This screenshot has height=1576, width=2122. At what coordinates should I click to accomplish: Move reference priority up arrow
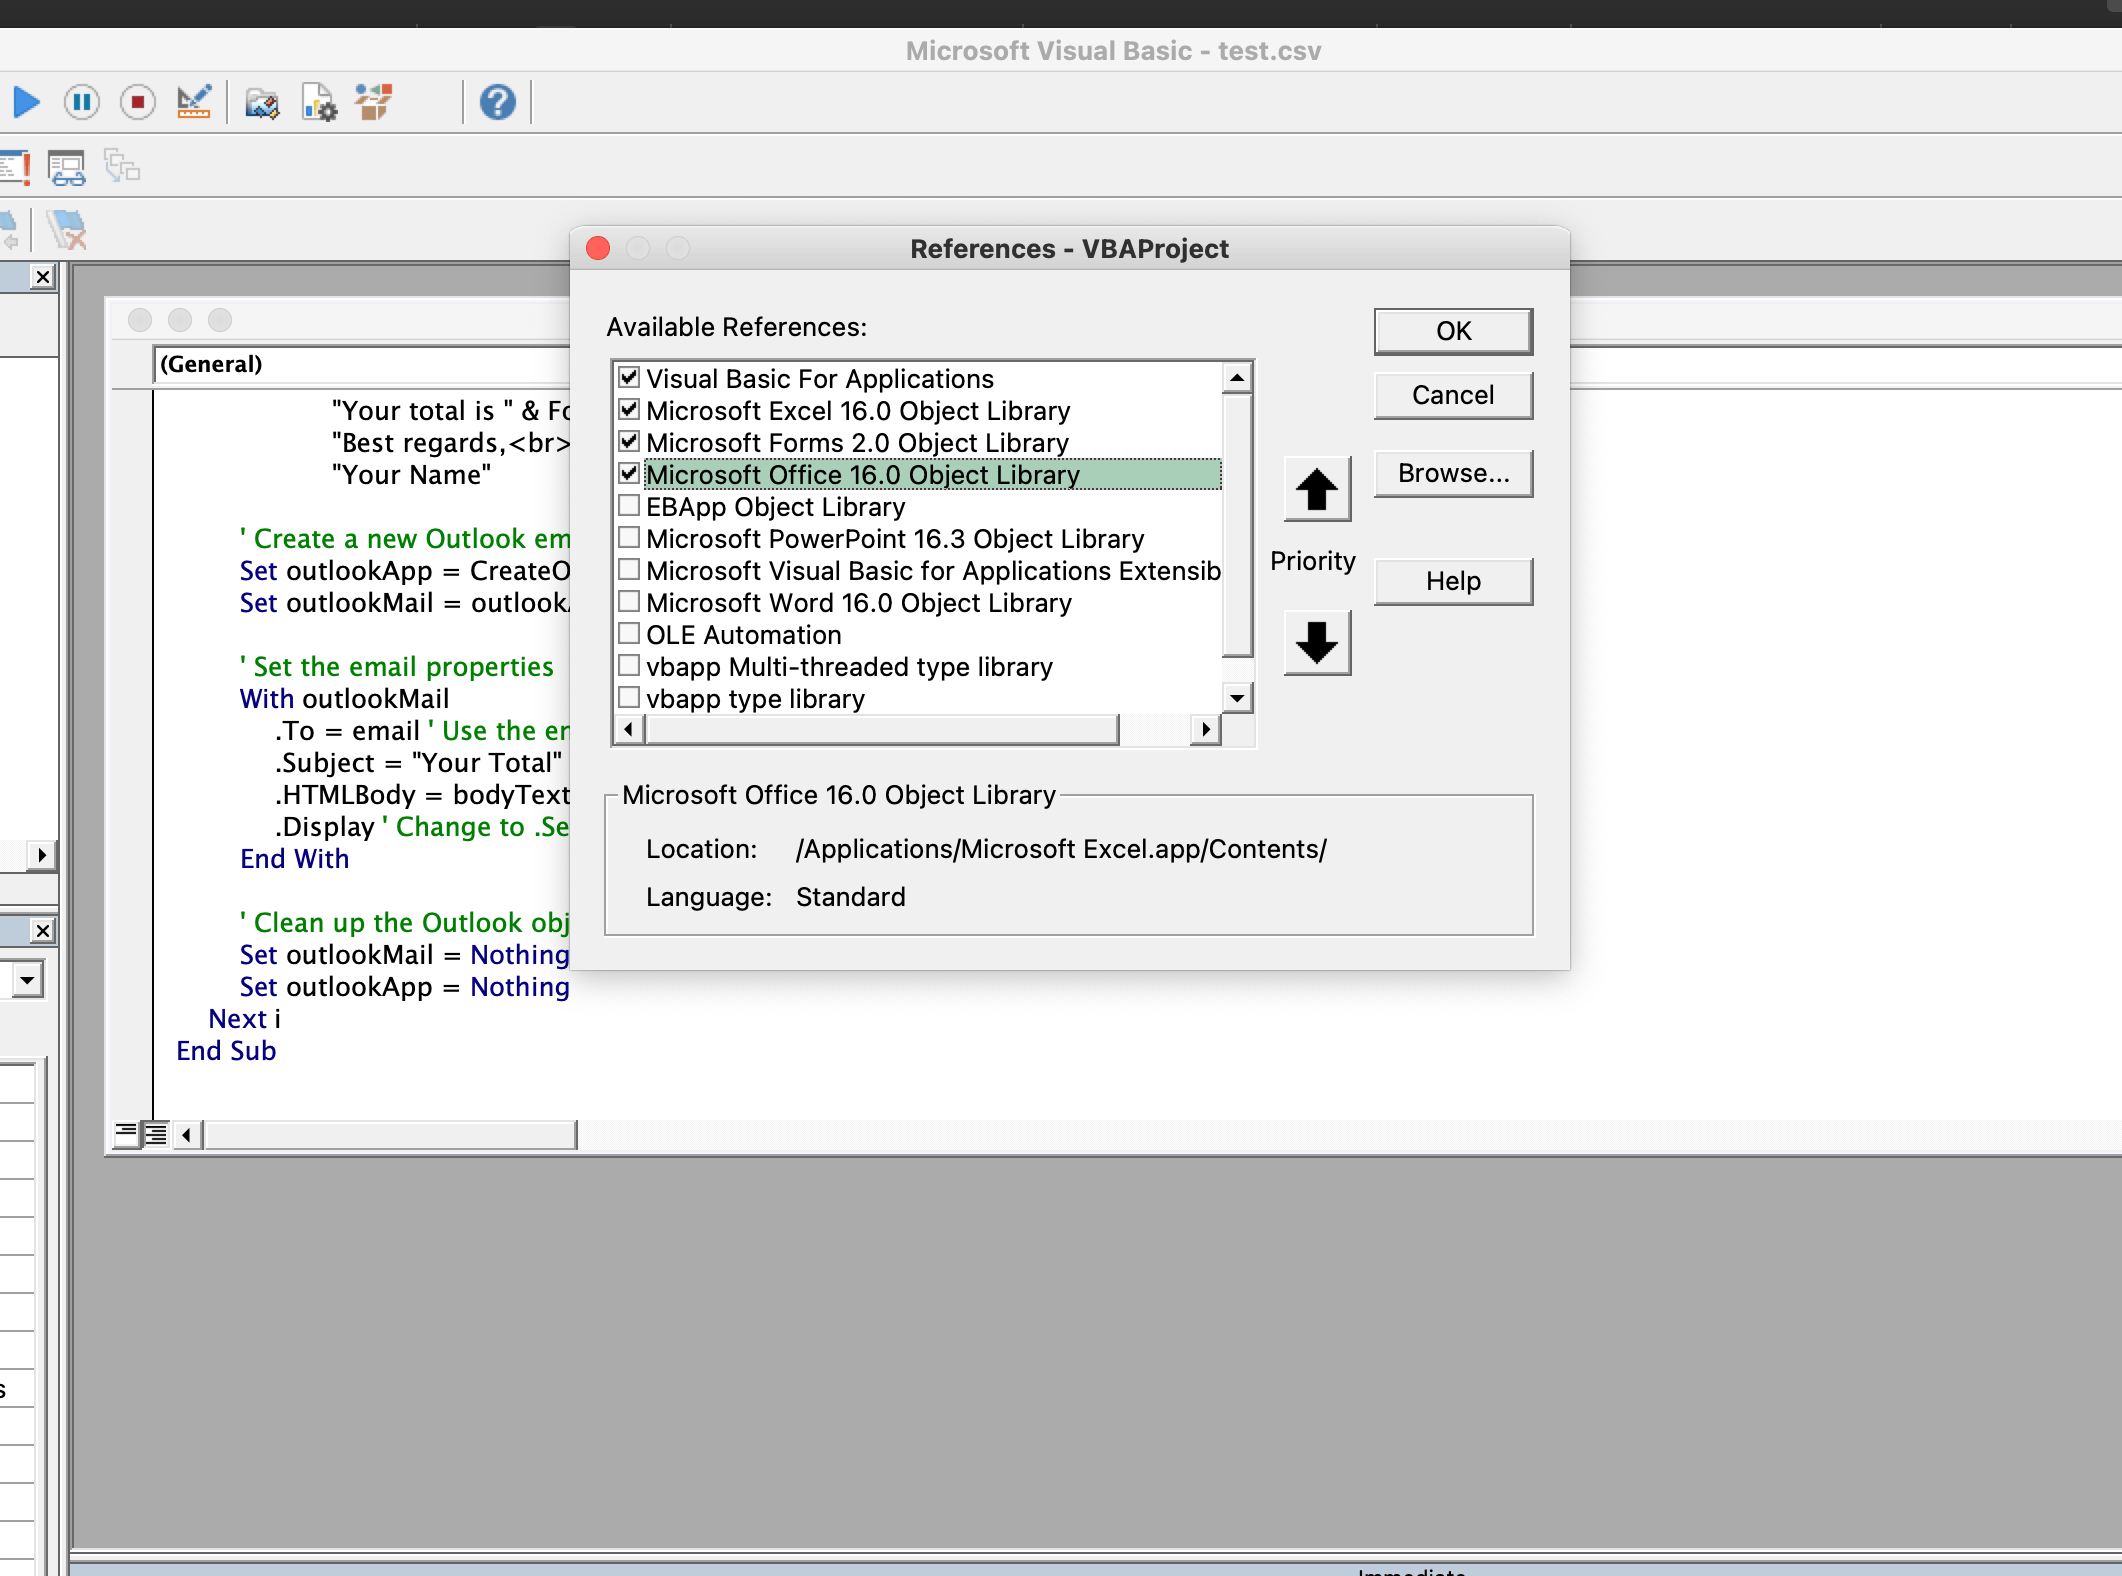click(x=1316, y=490)
